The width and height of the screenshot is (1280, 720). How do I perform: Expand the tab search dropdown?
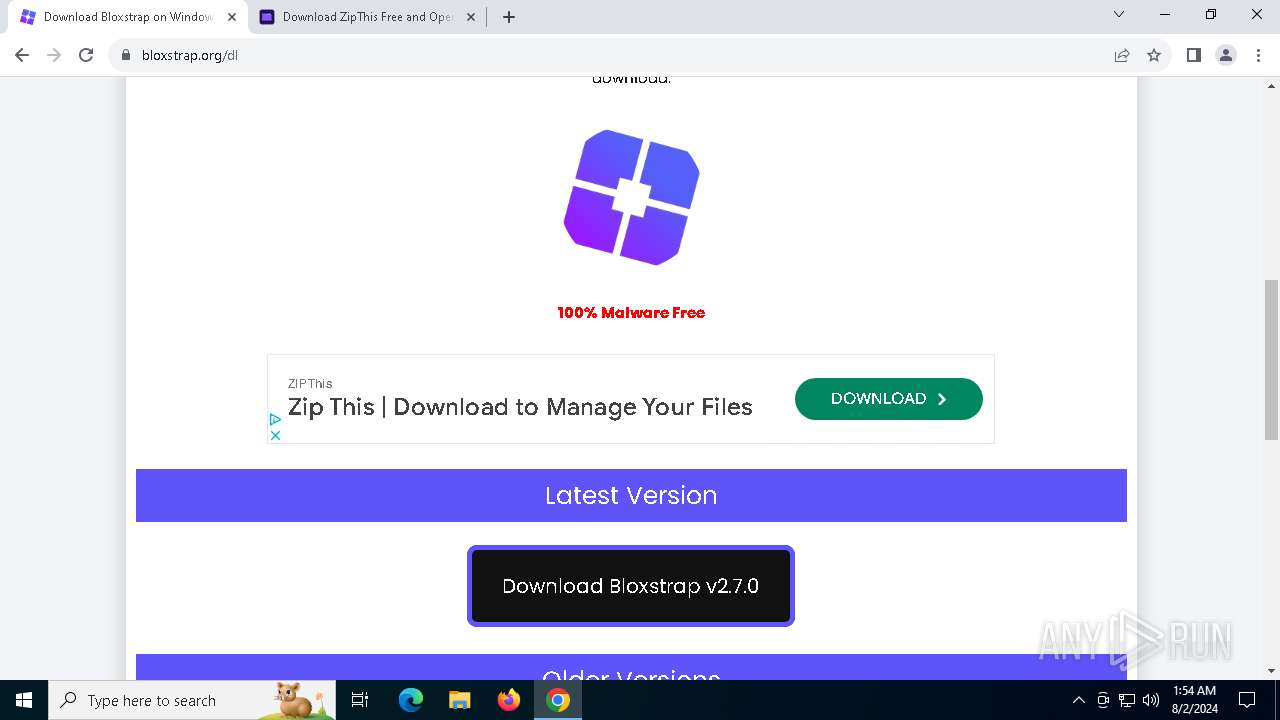pos(1119,15)
